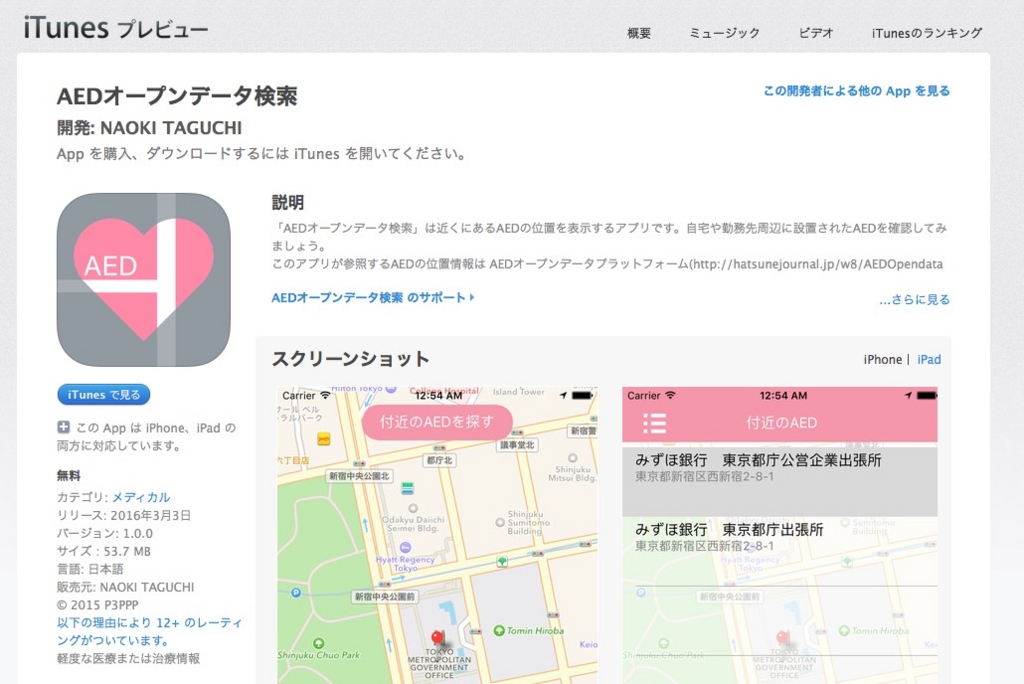Click the Tomin Hiroba green marker icon
This screenshot has width=1024, height=684.
coord(499,630)
